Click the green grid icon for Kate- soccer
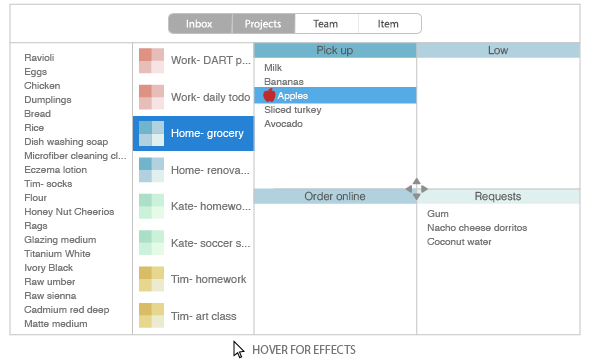The width and height of the screenshot is (590, 360). coord(151,243)
